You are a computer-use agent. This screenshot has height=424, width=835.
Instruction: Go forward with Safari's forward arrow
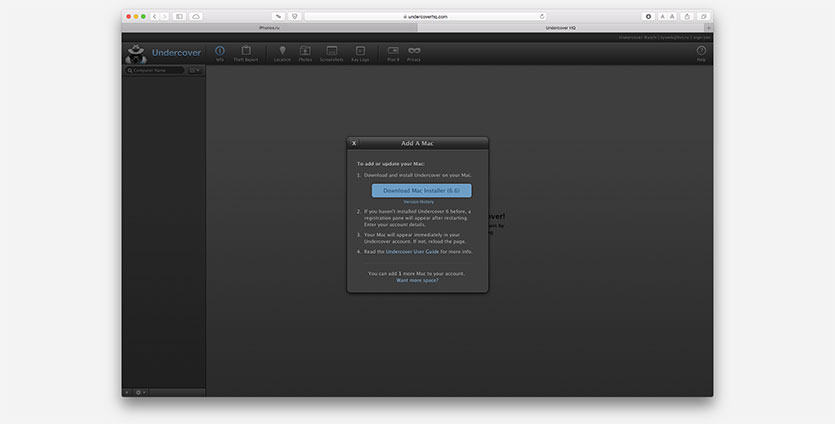(x=164, y=17)
